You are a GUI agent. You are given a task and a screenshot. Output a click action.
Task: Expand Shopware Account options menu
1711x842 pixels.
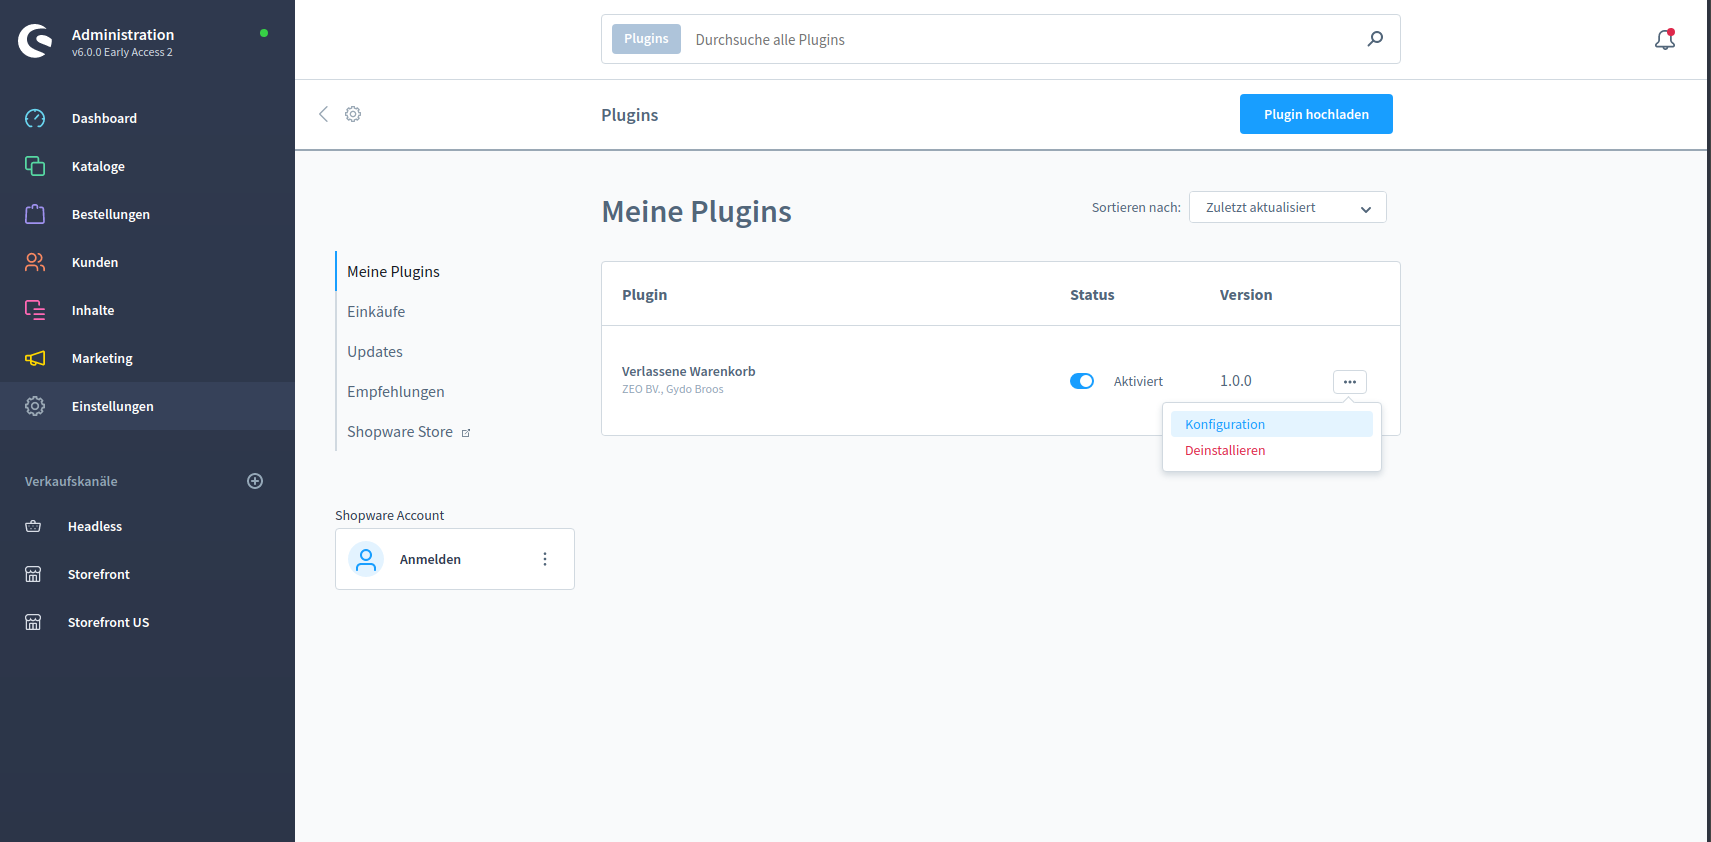pyautogui.click(x=545, y=559)
